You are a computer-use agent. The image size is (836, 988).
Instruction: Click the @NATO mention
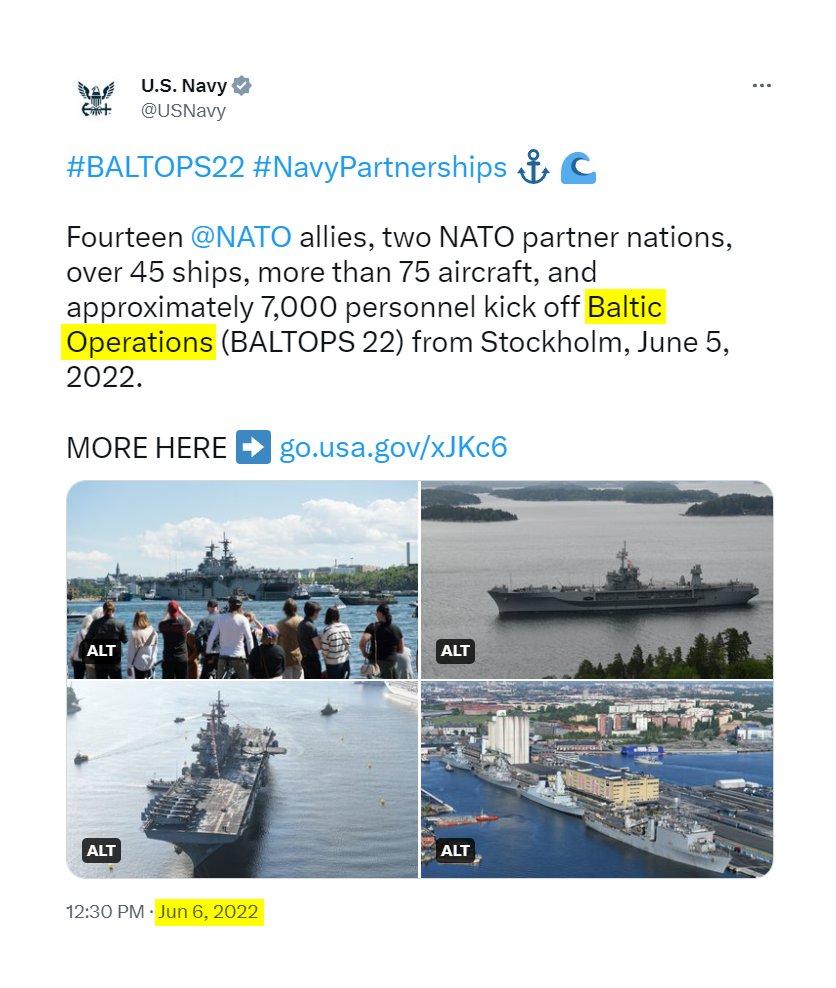241,237
